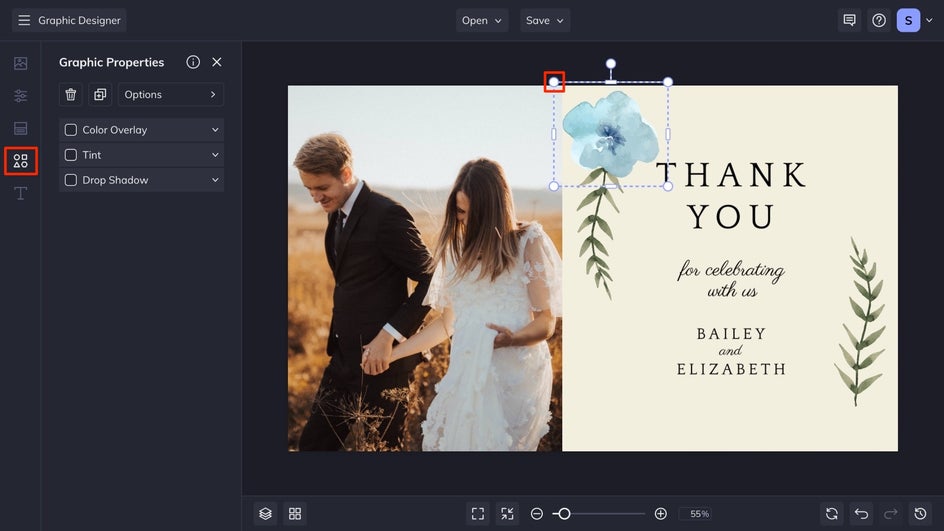
Task: Expand the Color Overlay section chevron
Action: click(215, 130)
